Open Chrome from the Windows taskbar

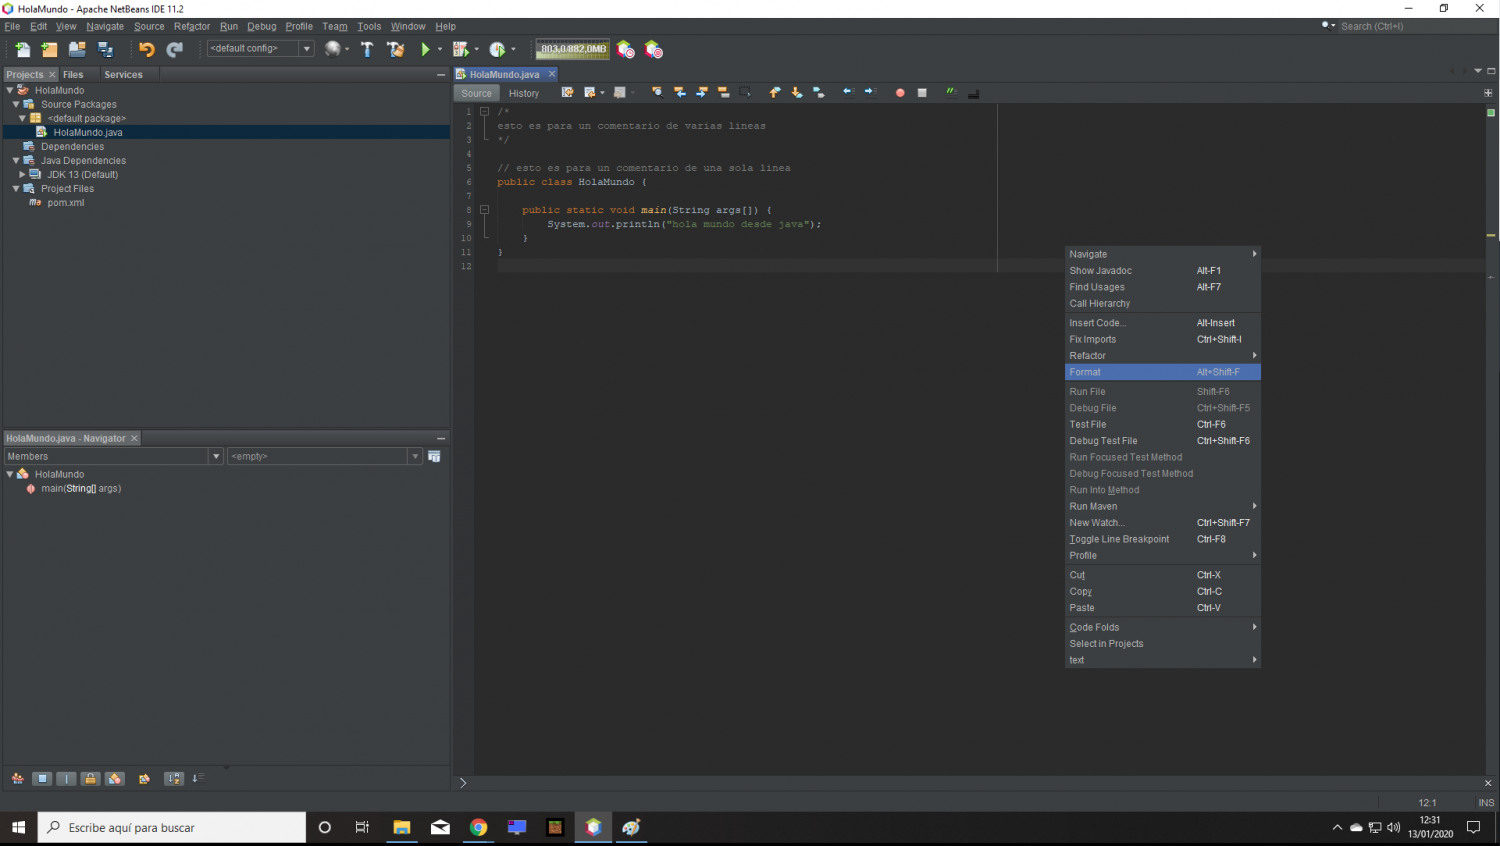478,827
